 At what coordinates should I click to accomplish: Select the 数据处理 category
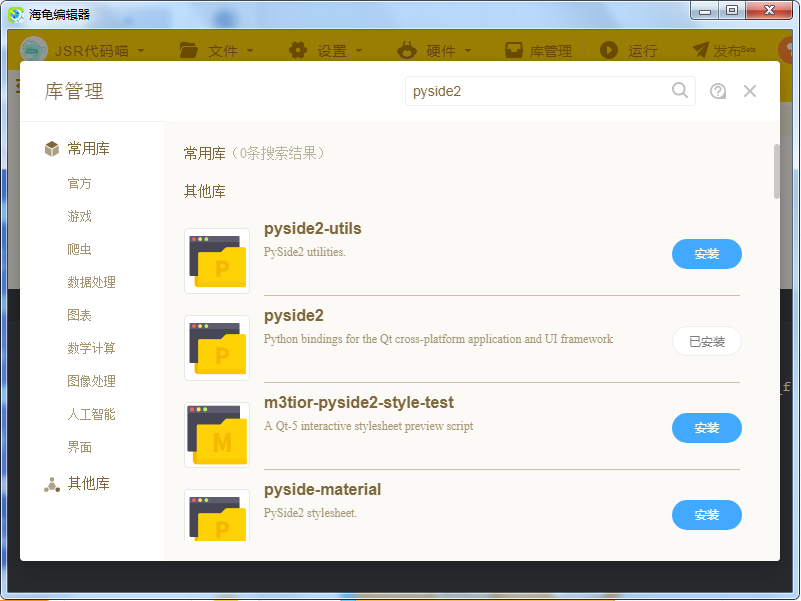91,282
